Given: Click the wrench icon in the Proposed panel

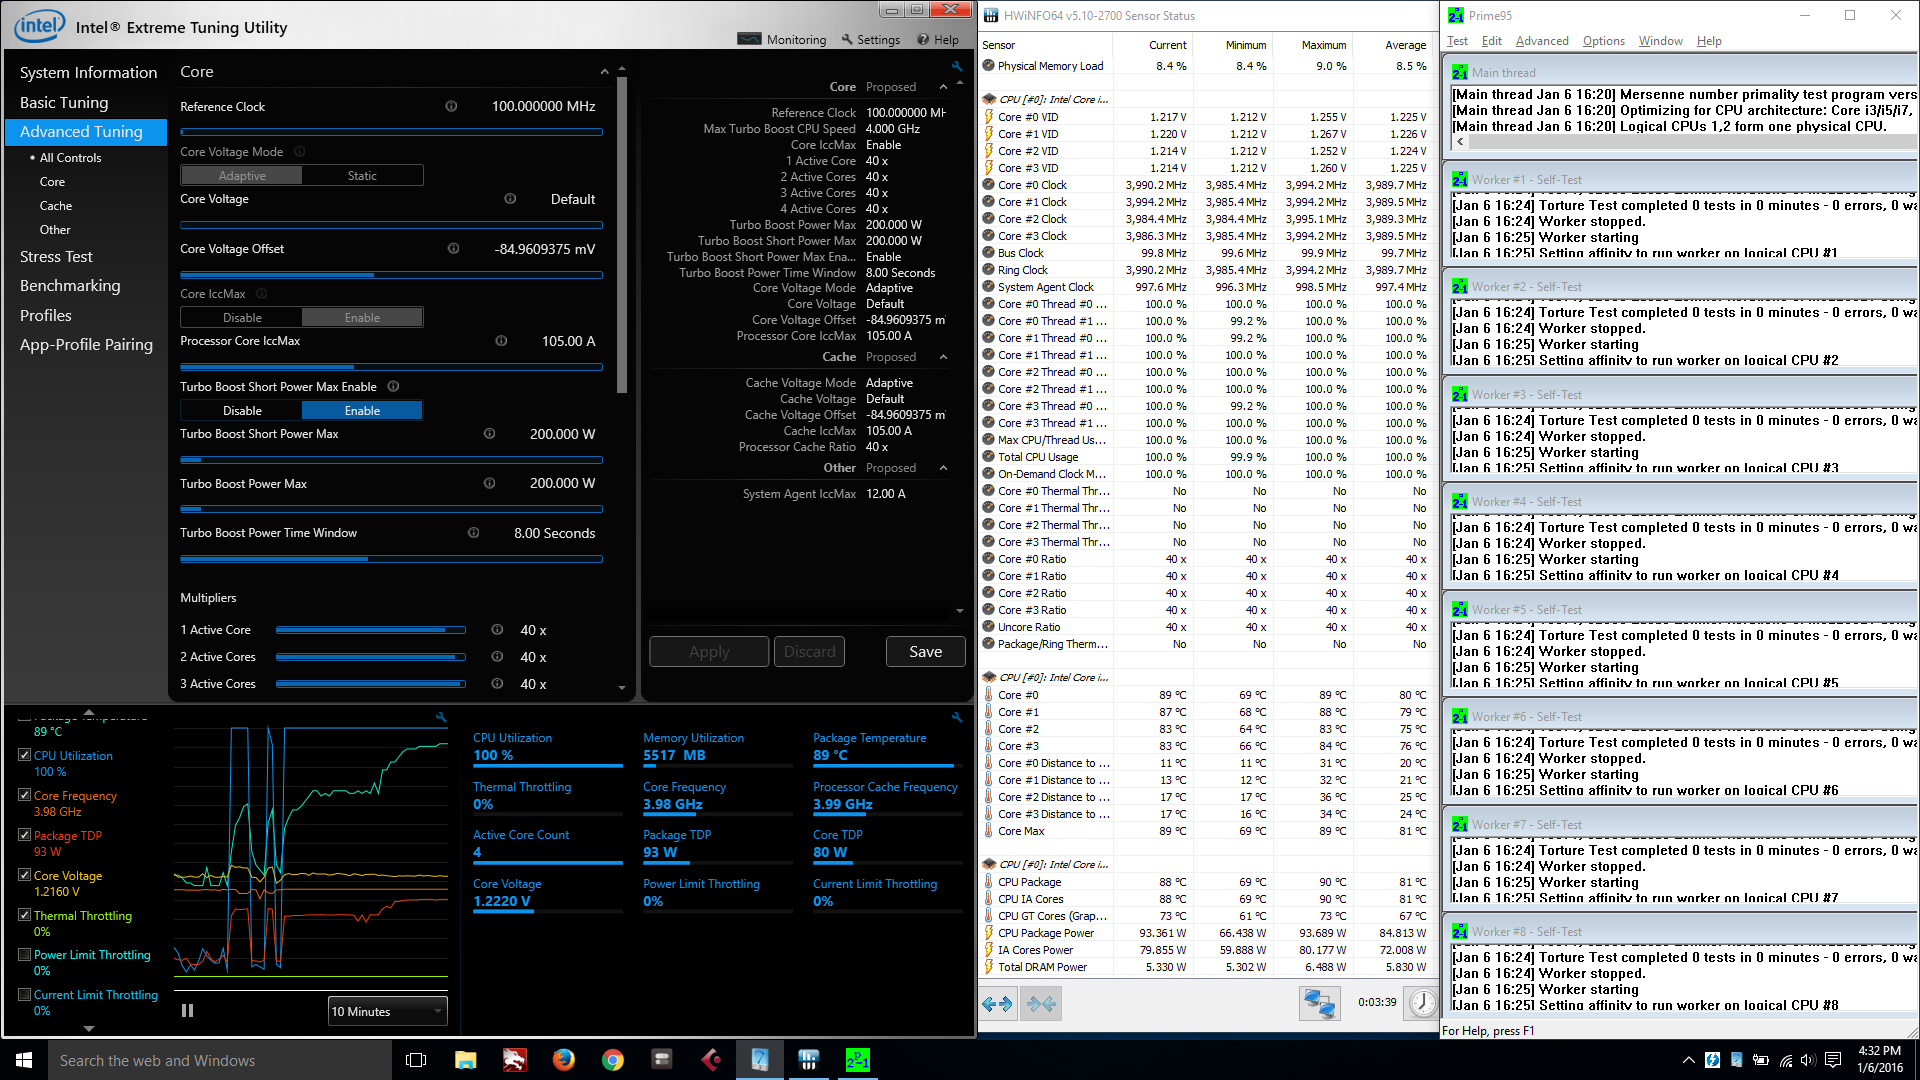Looking at the screenshot, I should click(957, 67).
